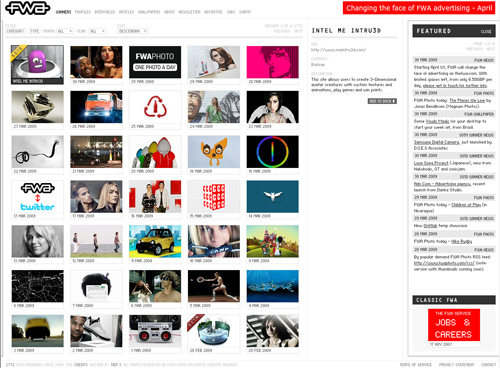Close the Featured panel
The image size is (500, 368).
pos(486,31)
